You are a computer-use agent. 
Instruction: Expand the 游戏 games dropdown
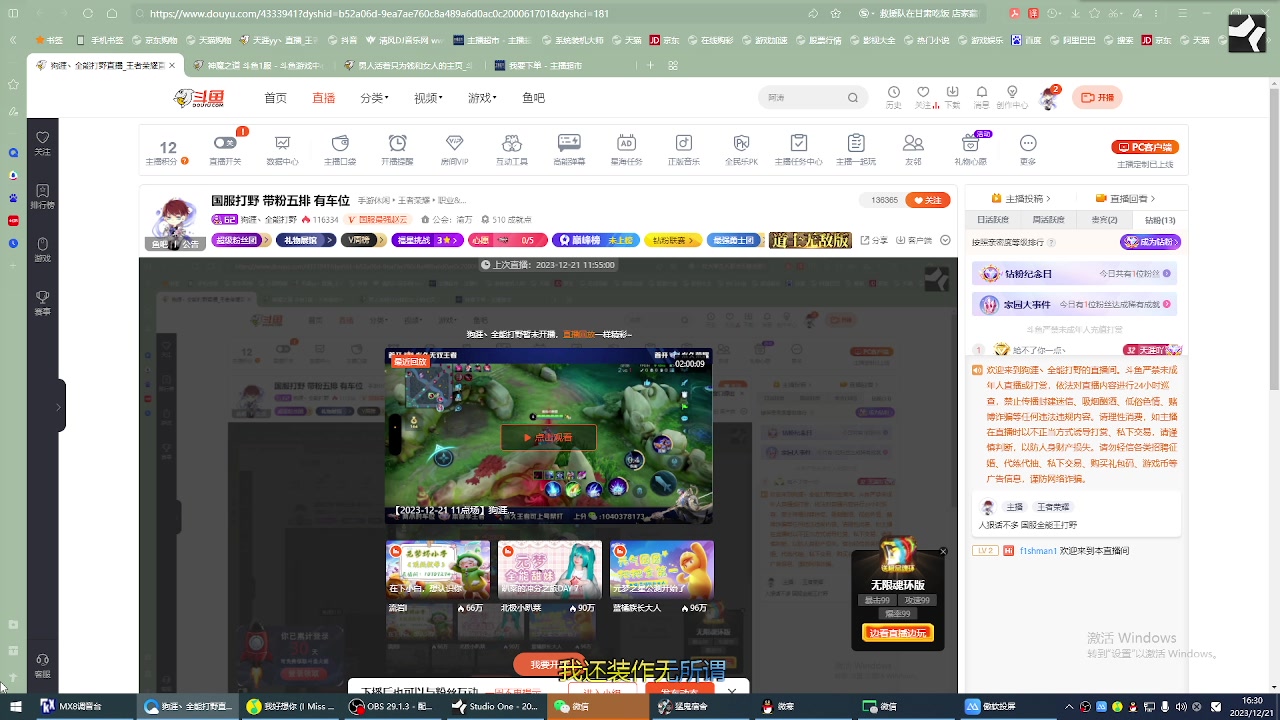[x=482, y=98]
